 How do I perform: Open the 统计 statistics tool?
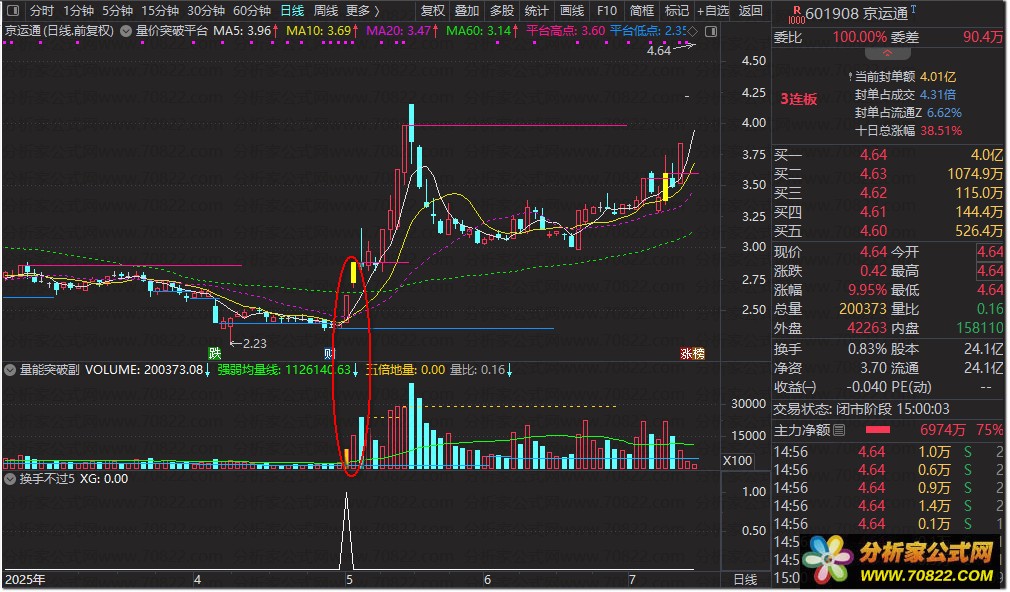click(536, 10)
